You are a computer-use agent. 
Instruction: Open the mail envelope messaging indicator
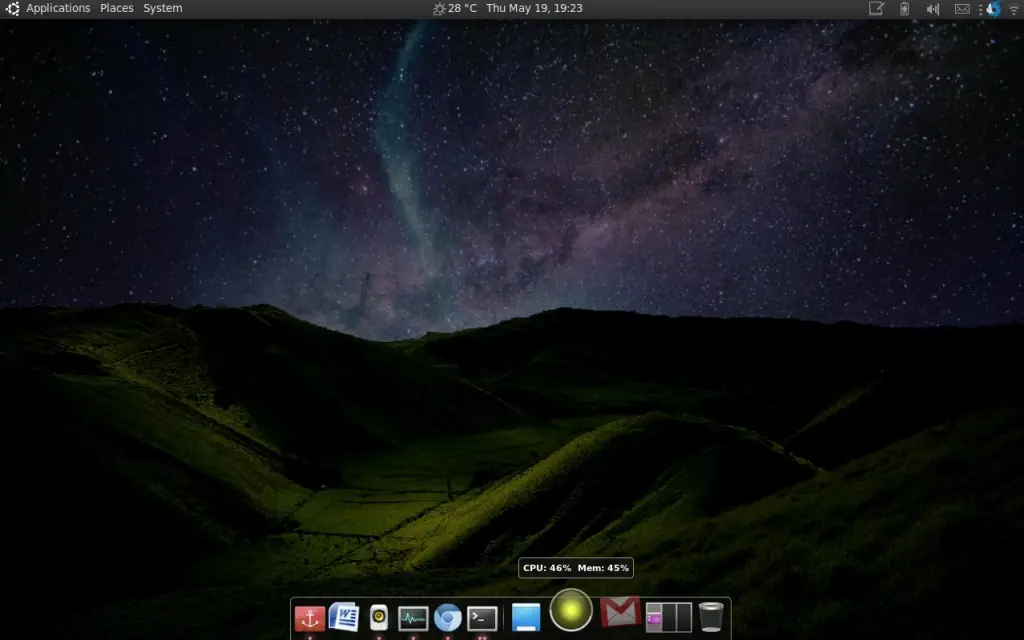(x=962, y=9)
